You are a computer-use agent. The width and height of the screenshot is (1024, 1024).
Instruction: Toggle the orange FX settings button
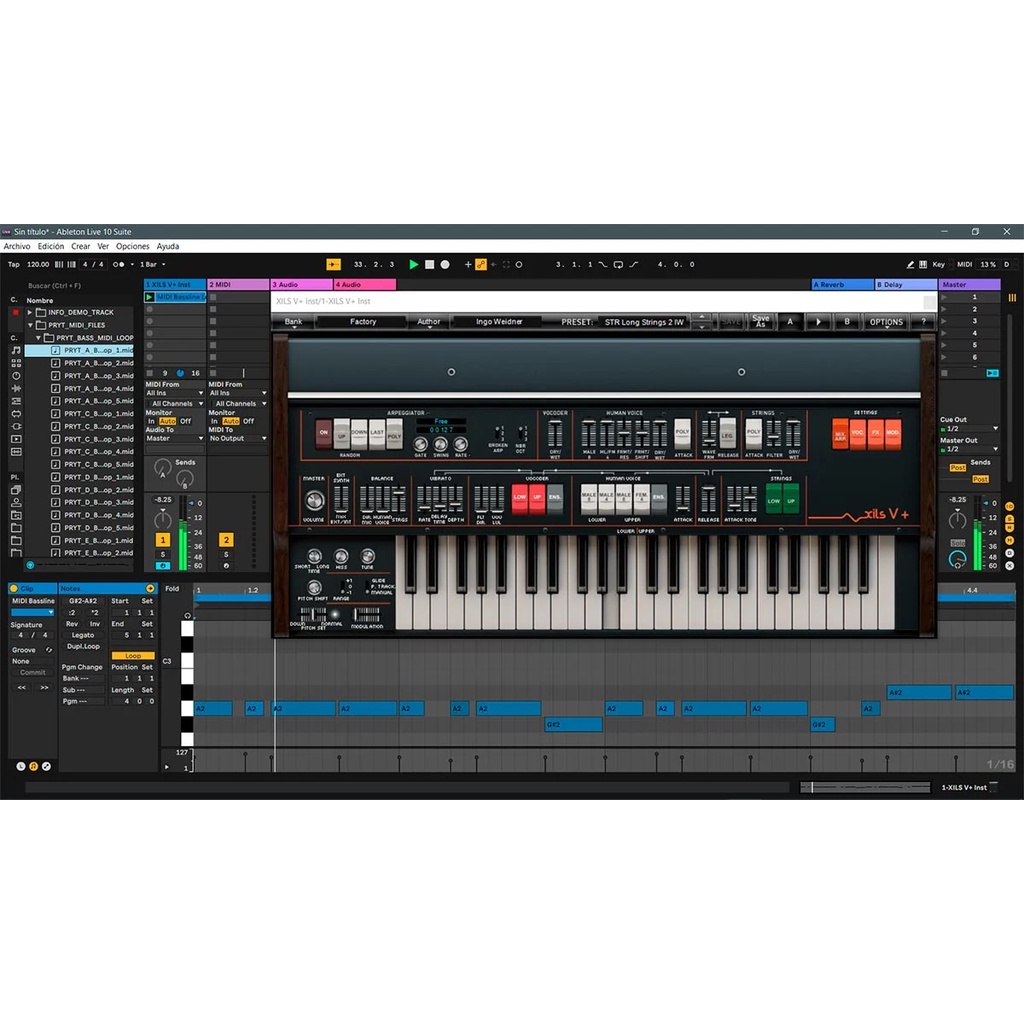click(875, 434)
